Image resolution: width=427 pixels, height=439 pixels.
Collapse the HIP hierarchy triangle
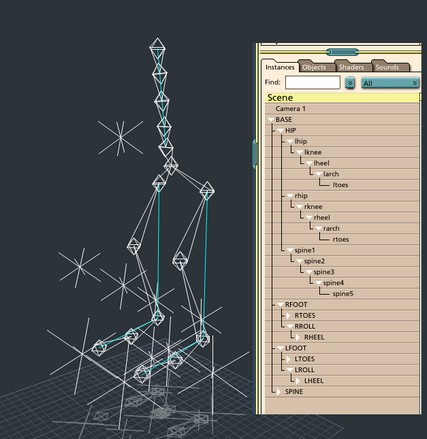[x=280, y=131]
